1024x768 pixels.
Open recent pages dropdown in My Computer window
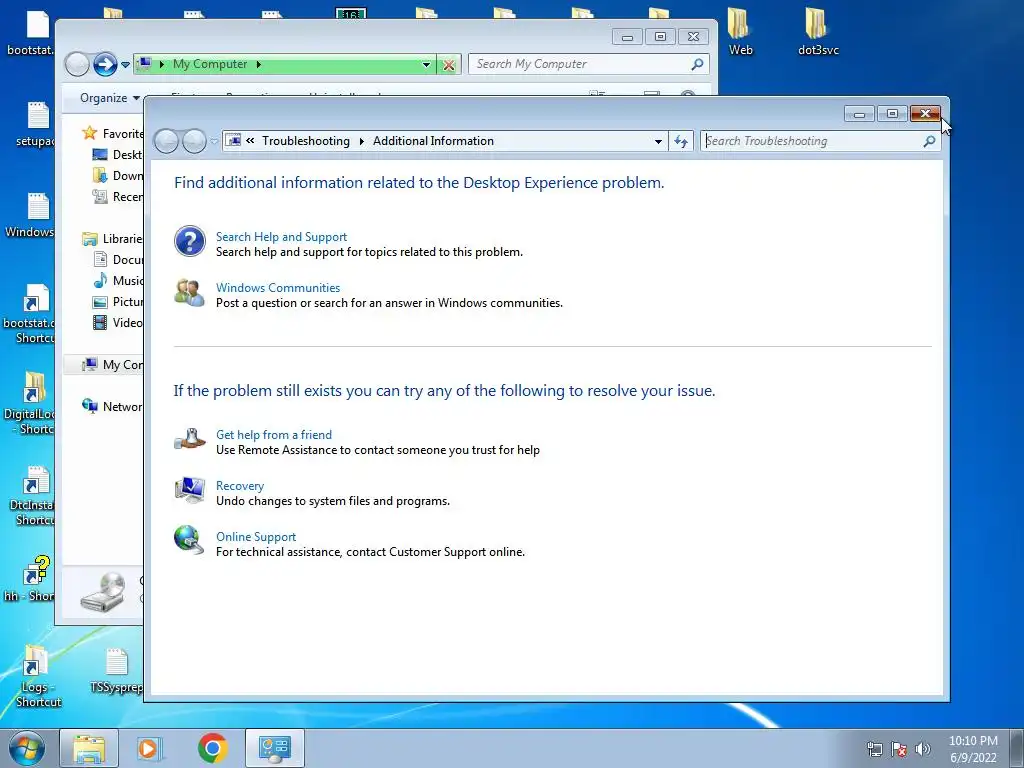125,65
